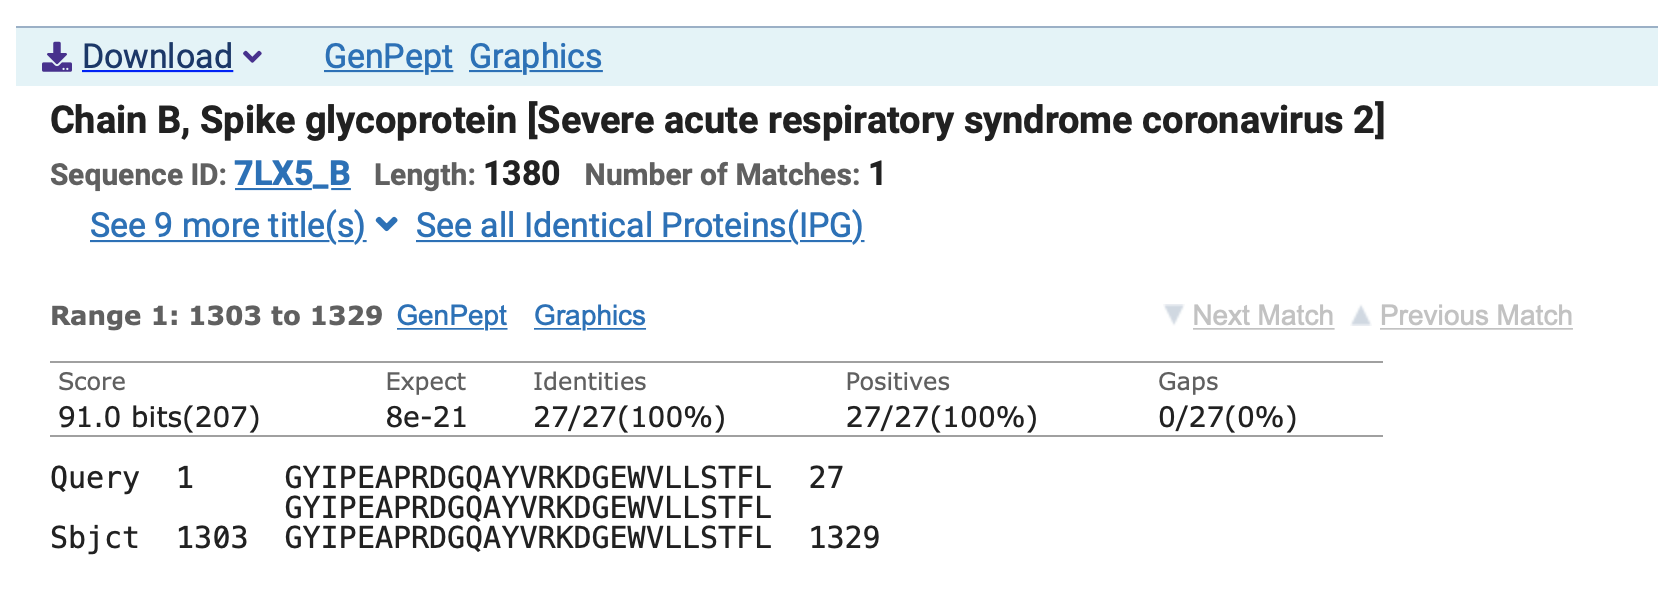Click the Next Match link
The width and height of the screenshot is (1658, 606).
pos(1262,316)
